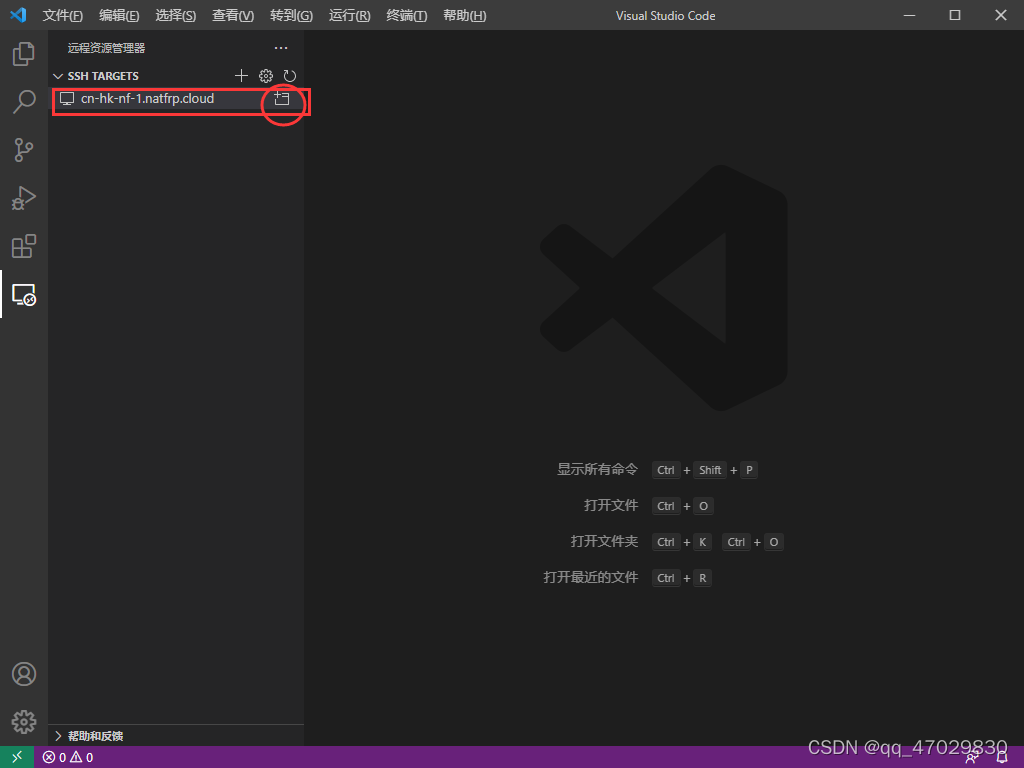Open the Extensions view icon
The image size is (1024, 768).
tap(24, 246)
